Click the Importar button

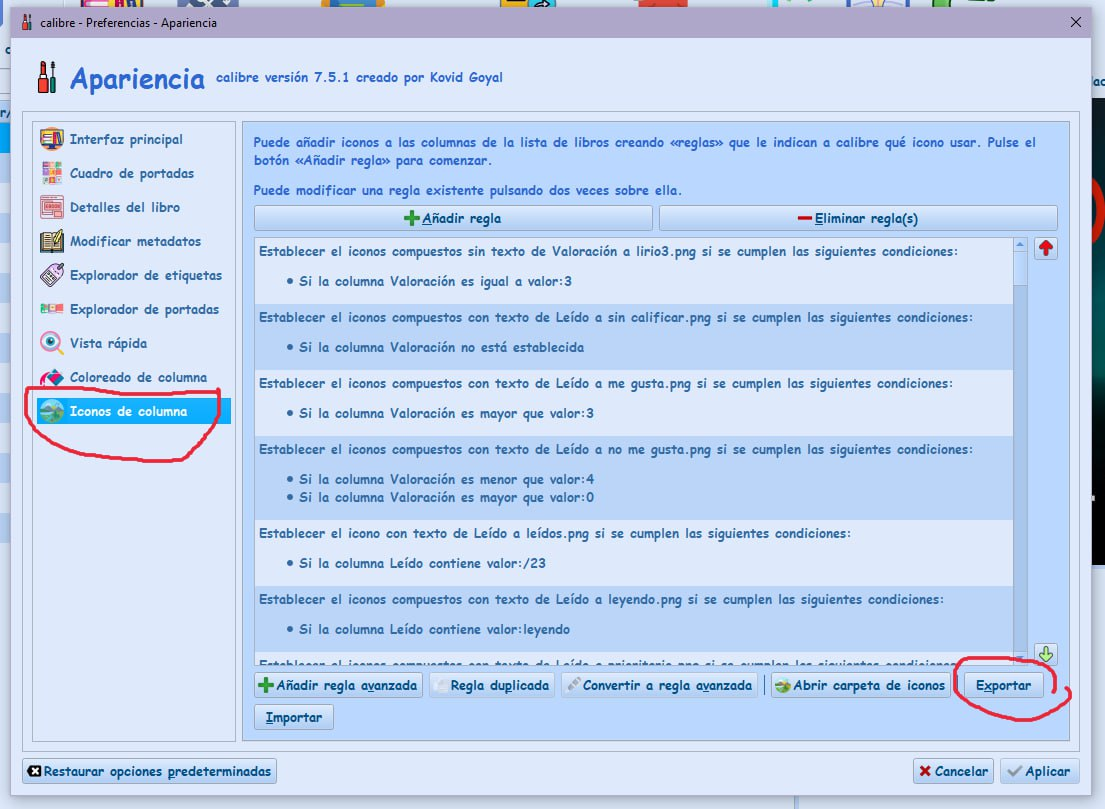click(x=293, y=717)
